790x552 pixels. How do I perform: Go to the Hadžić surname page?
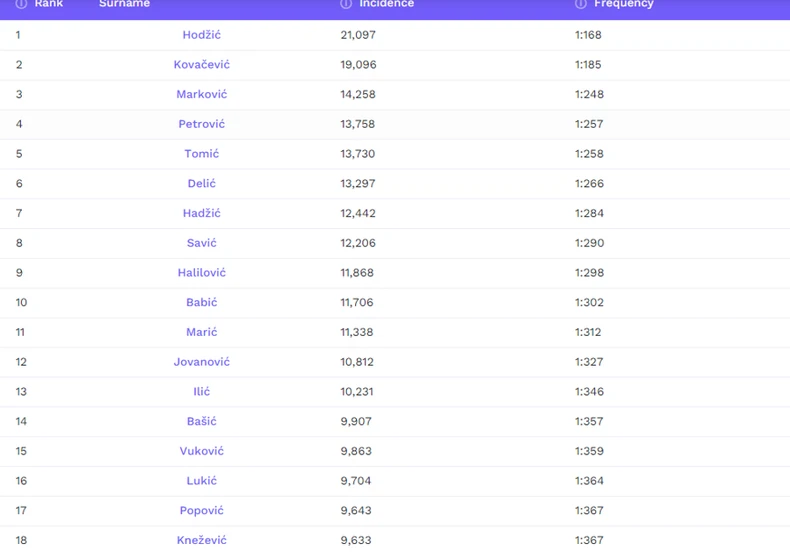click(x=202, y=213)
